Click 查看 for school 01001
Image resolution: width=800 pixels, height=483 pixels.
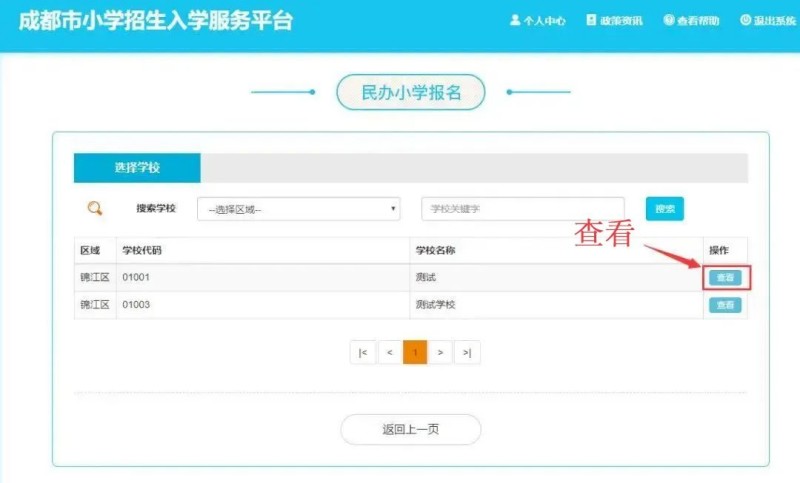(725, 277)
